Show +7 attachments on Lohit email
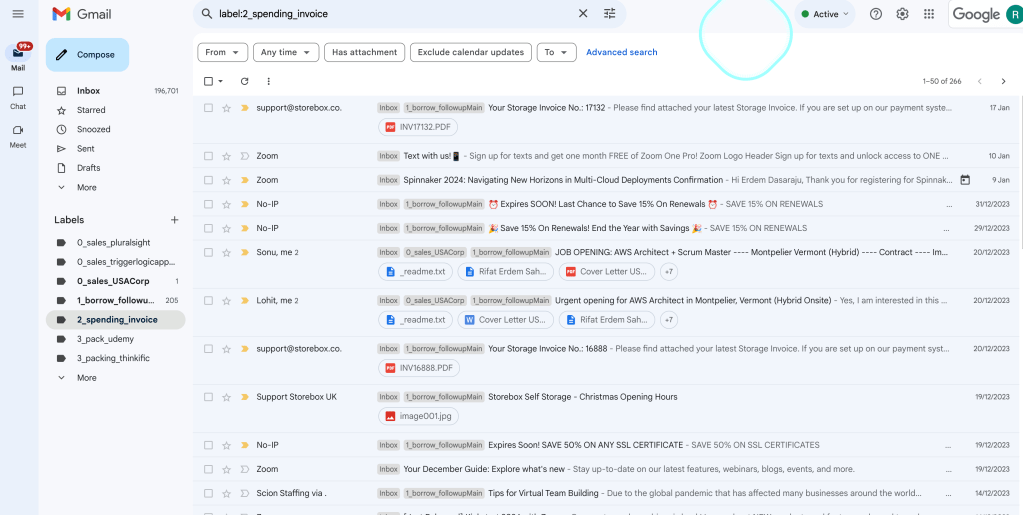The image size is (1023, 515). [669, 320]
